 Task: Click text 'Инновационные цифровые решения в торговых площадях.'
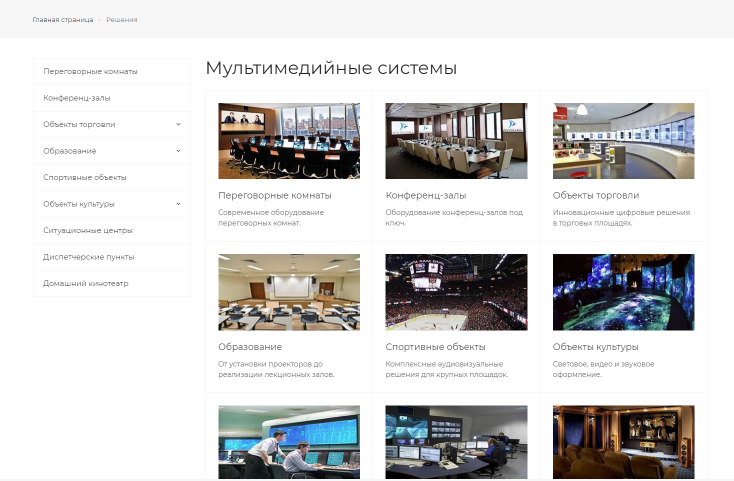(622, 218)
